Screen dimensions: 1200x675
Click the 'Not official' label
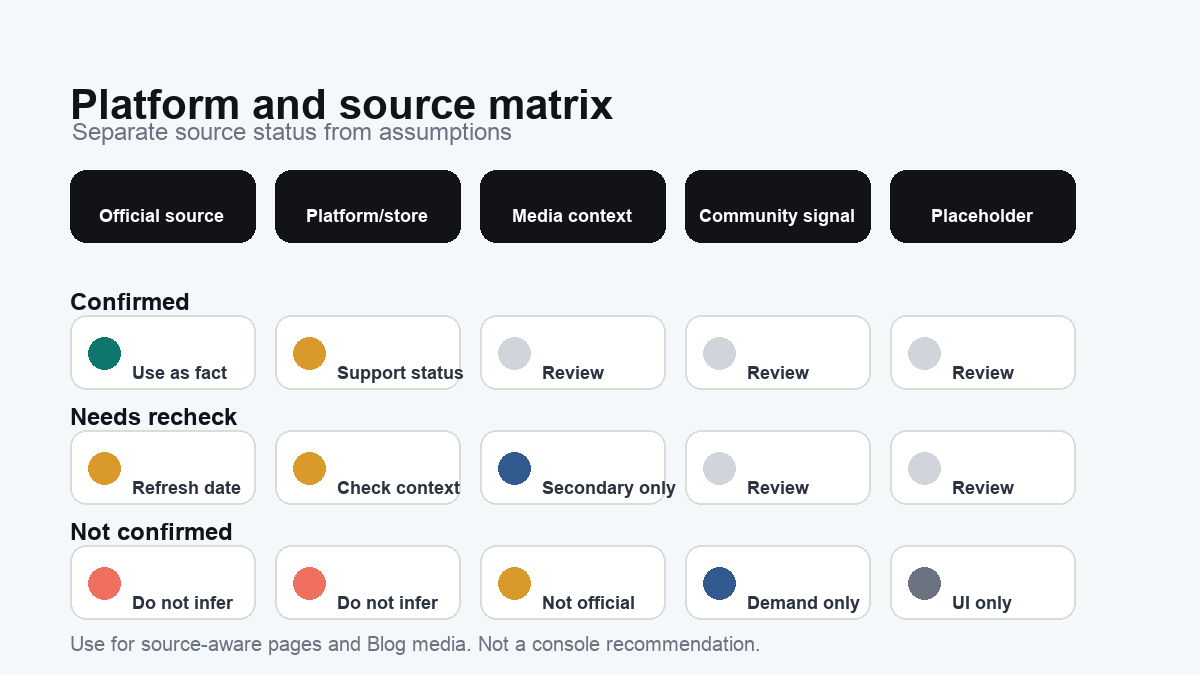tap(589, 603)
